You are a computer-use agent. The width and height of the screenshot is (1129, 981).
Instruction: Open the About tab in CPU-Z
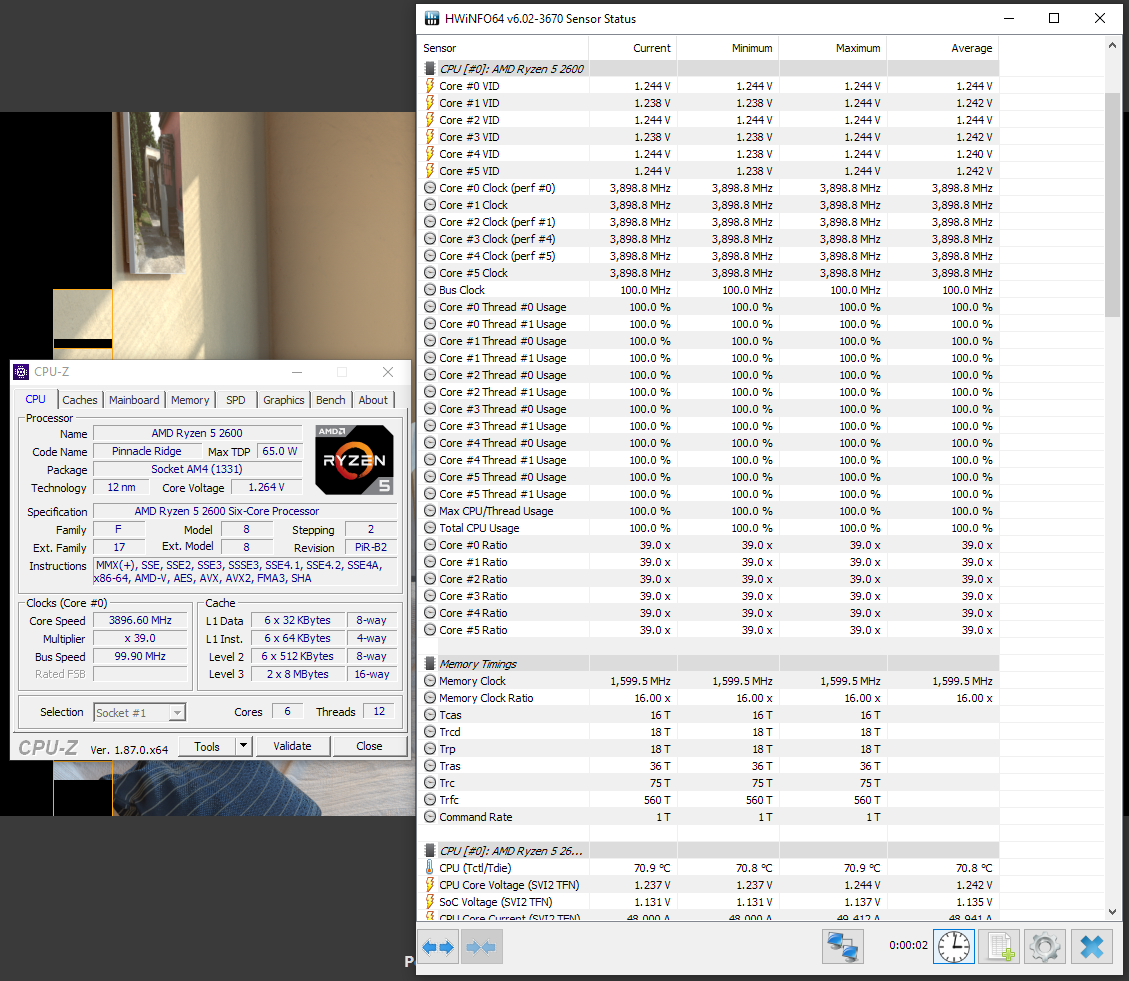pyautogui.click(x=373, y=400)
